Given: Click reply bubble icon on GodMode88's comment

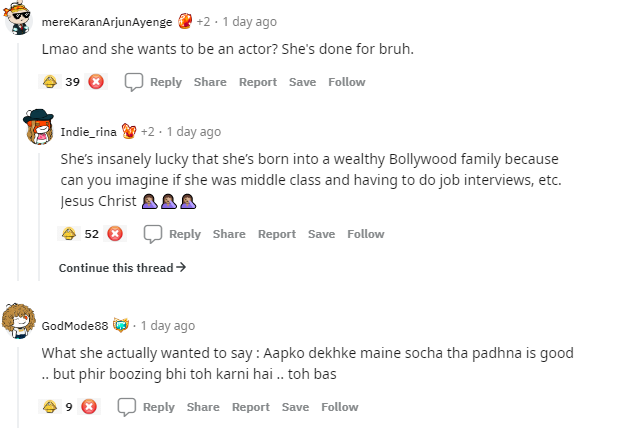Looking at the screenshot, I should click(127, 407).
